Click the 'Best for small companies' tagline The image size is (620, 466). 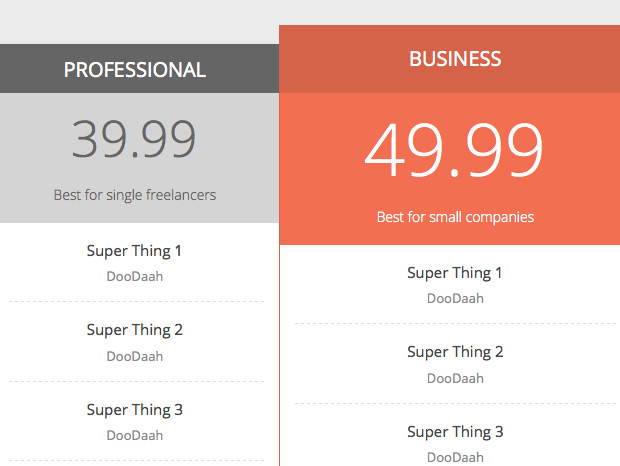pyautogui.click(x=455, y=217)
